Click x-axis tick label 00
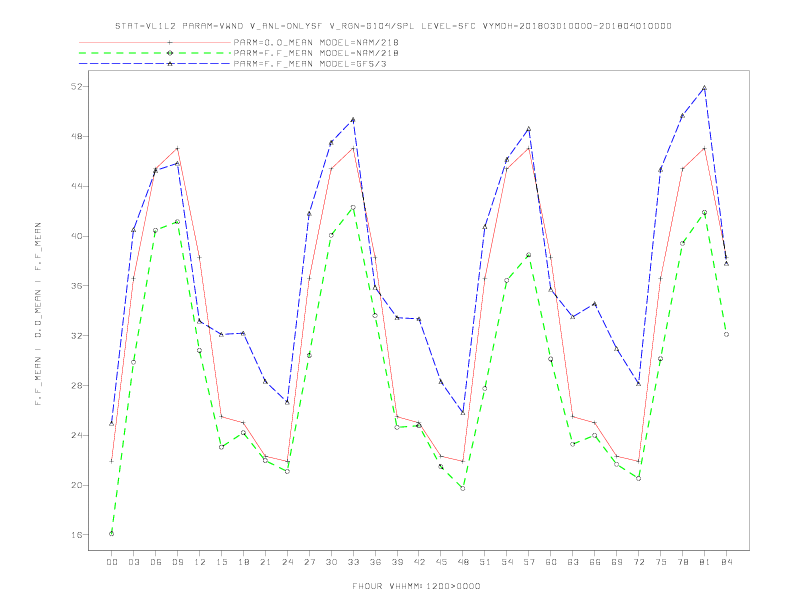The height and width of the screenshot is (612, 792). [112, 562]
